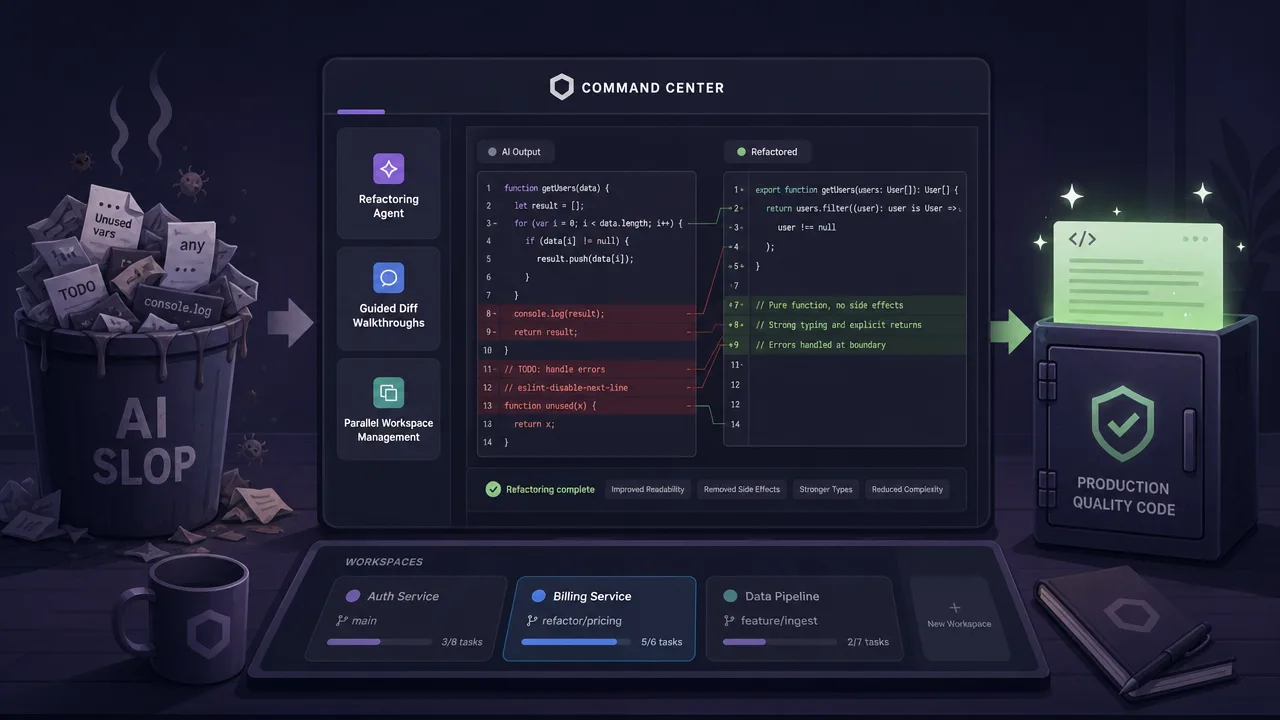The height and width of the screenshot is (720, 1280).
Task: Click the refactor/pricing branch name
Action: [x=582, y=621]
